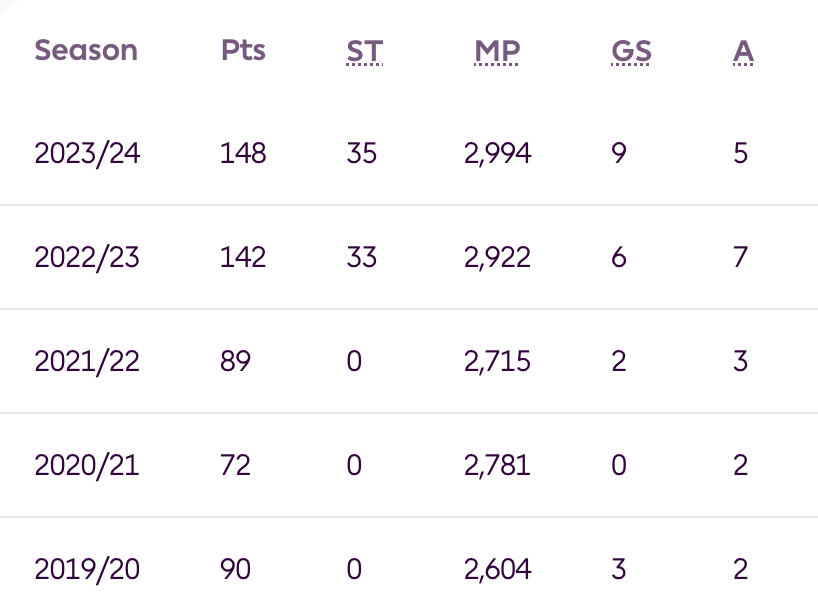Click the 2,715 minutes played value
This screenshot has height=616, width=818.
(498, 361)
